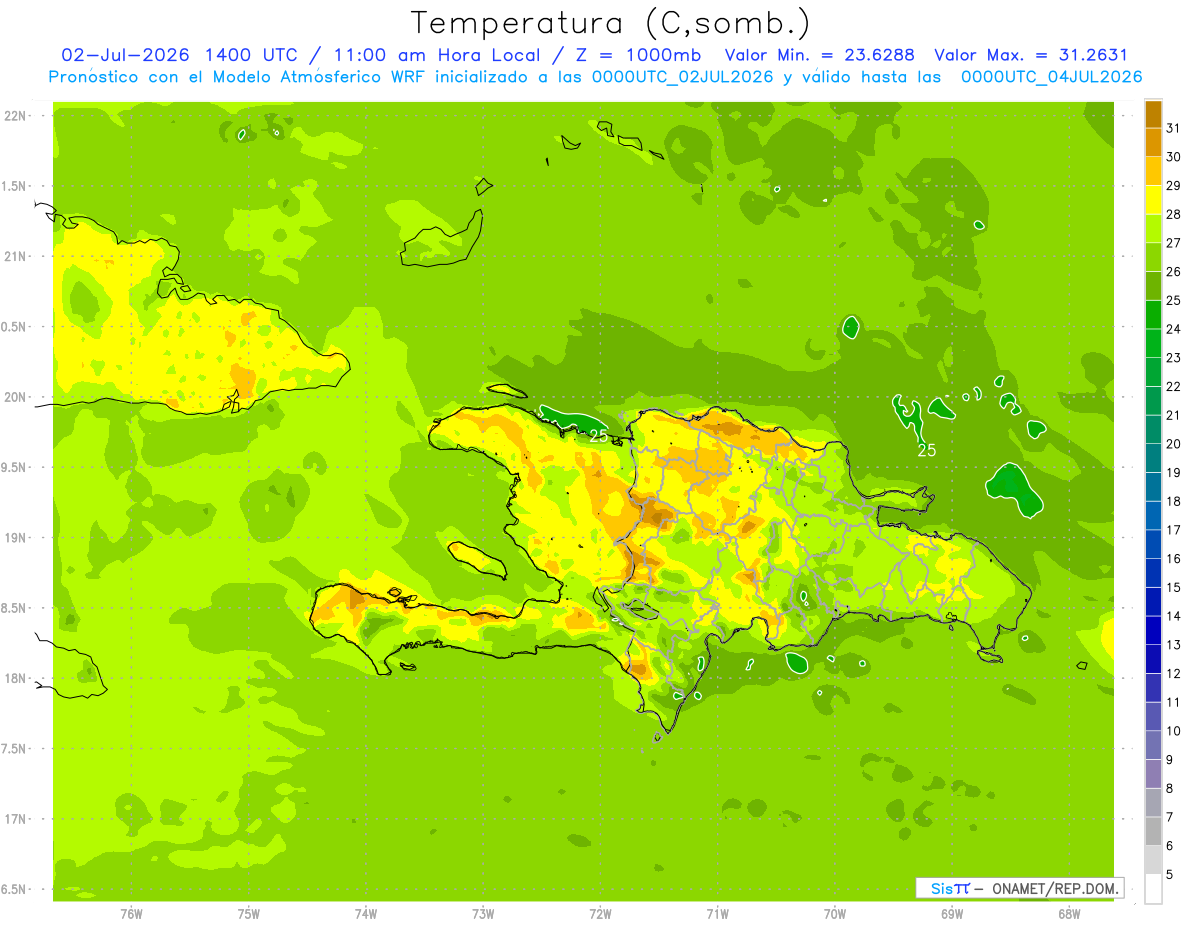Click the colorbar band between 28 and 29
Viewport: 1200px width, 927px height.
point(1153,200)
